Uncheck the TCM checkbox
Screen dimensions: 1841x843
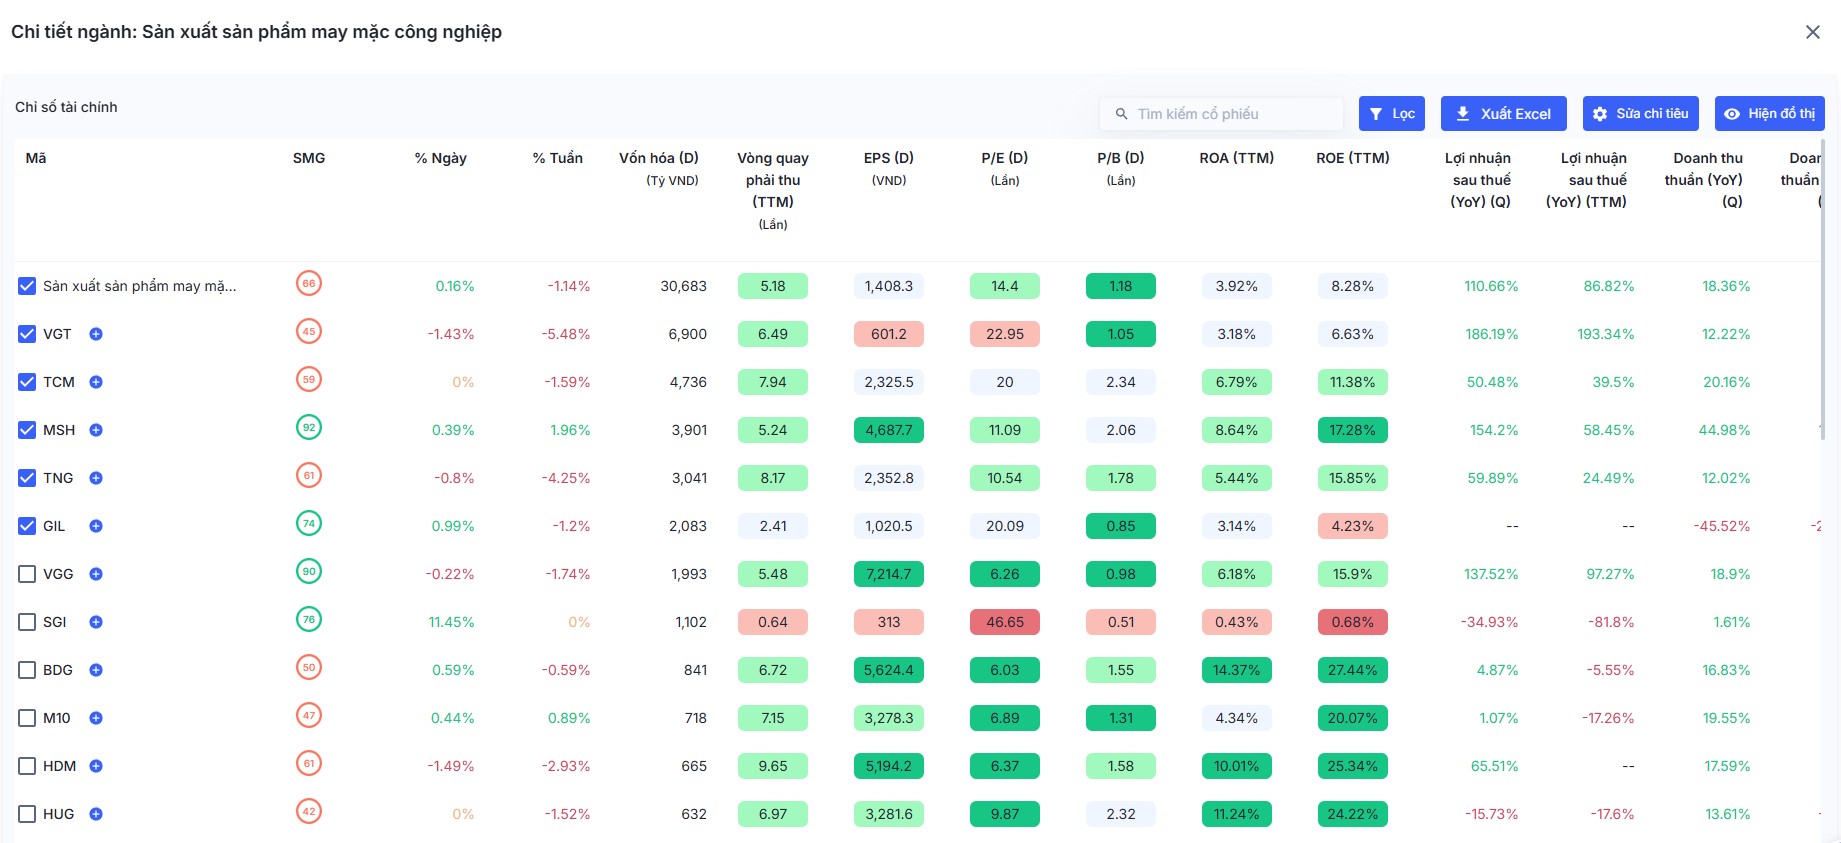coord(27,382)
